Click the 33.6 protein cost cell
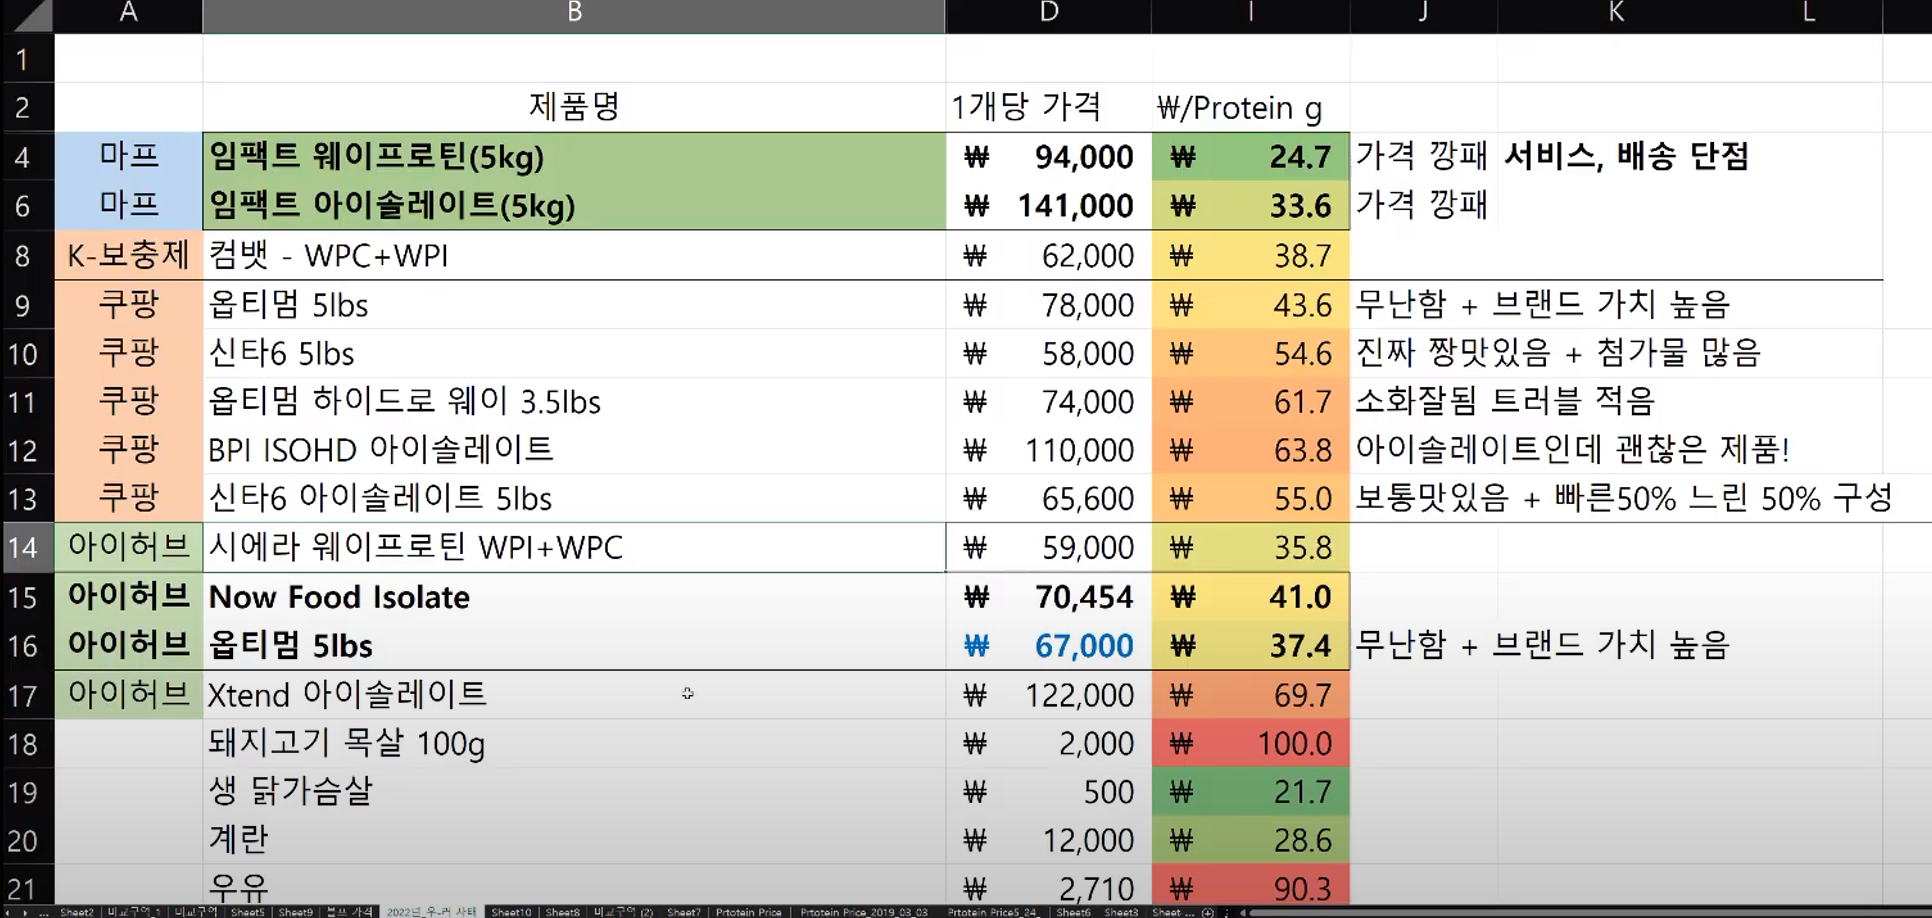 click(x=1250, y=206)
